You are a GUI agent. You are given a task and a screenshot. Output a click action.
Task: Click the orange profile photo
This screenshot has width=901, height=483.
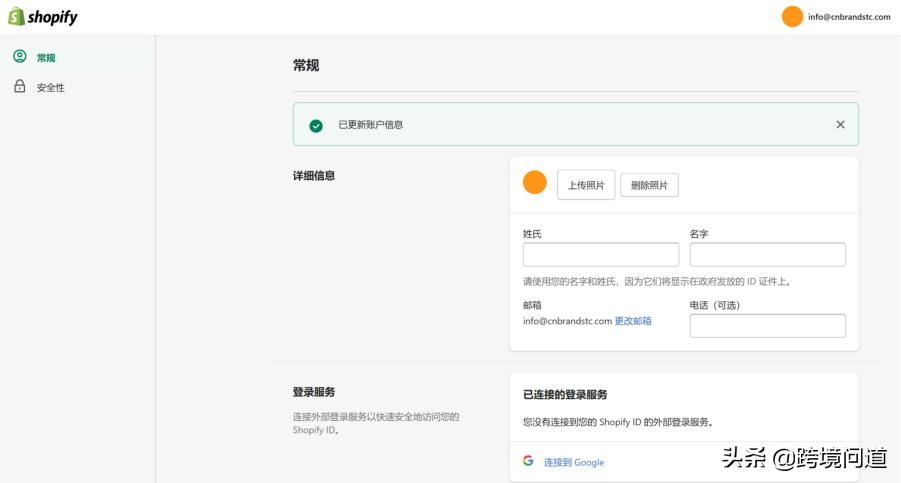(534, 183)
